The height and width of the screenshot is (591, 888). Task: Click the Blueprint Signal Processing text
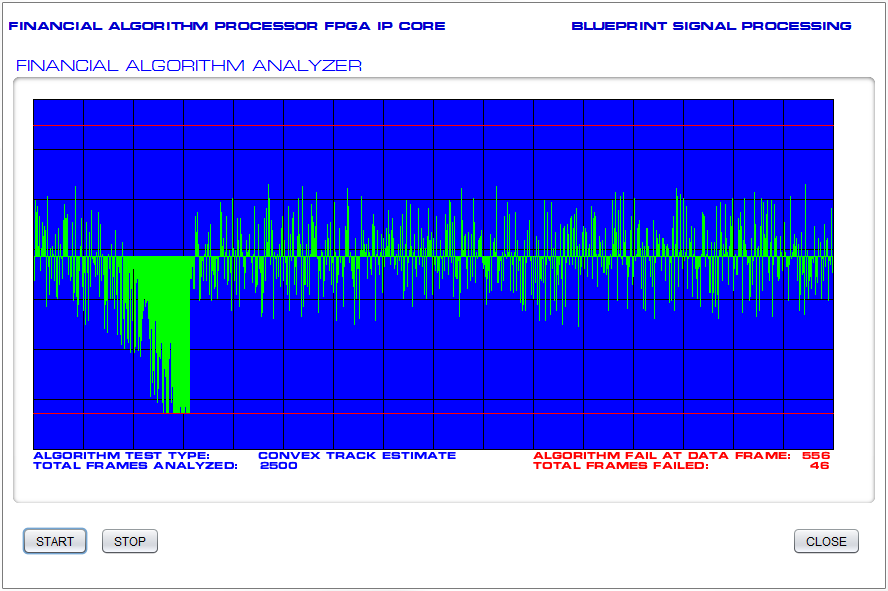point(711,26)
